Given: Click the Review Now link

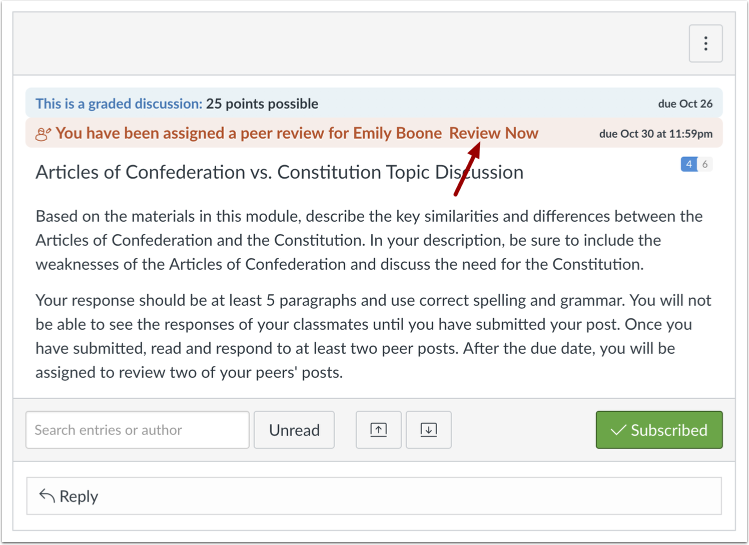Looking at the screenshot, I should [x=493, y=133].
